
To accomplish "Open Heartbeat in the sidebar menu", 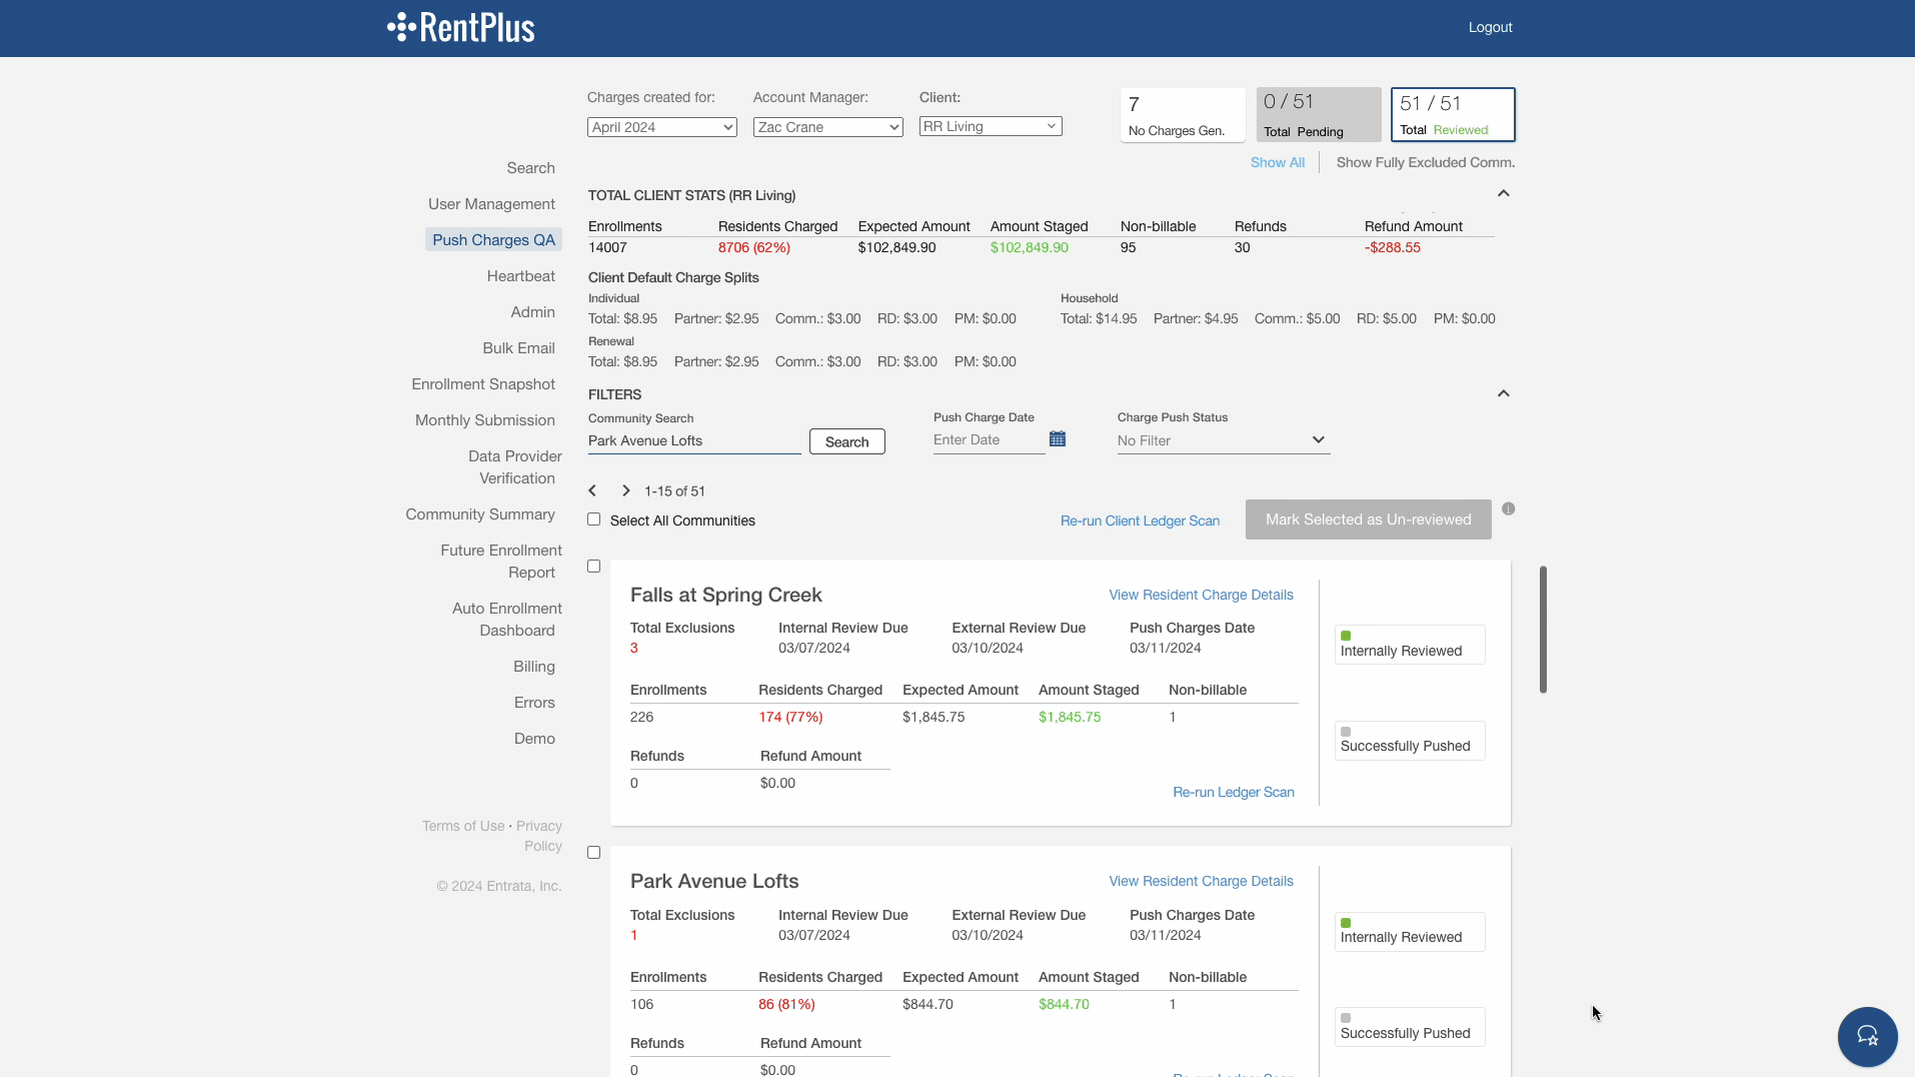I will tap(520, 276).
